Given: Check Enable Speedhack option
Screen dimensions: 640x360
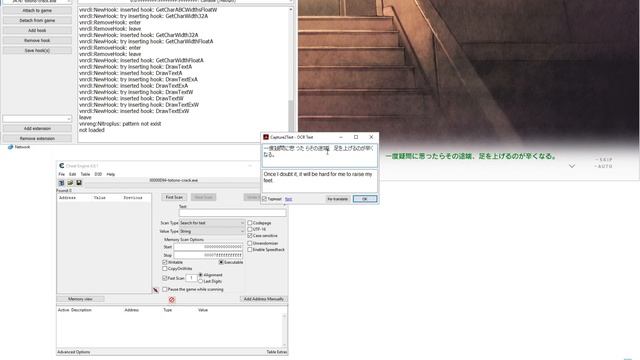Looking at the screenshot, I should point(250,249).
